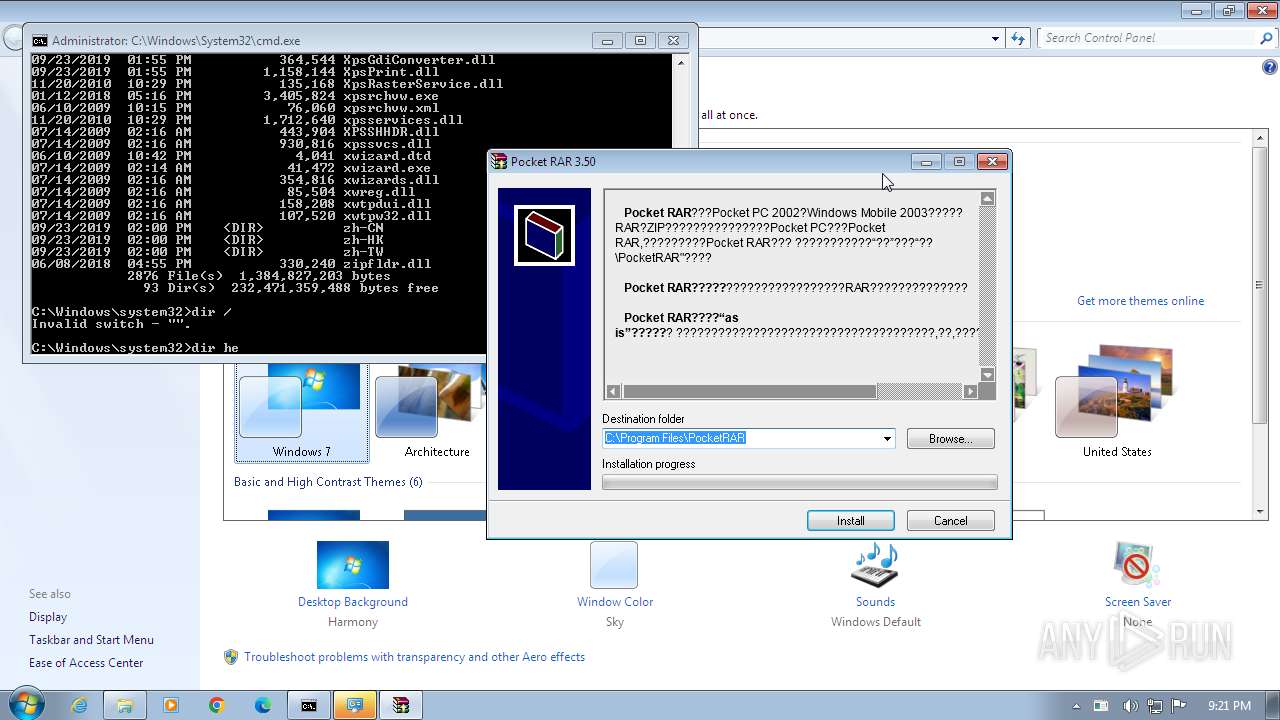
Task: Click the installation progress bar
Action: click(799, 482)
